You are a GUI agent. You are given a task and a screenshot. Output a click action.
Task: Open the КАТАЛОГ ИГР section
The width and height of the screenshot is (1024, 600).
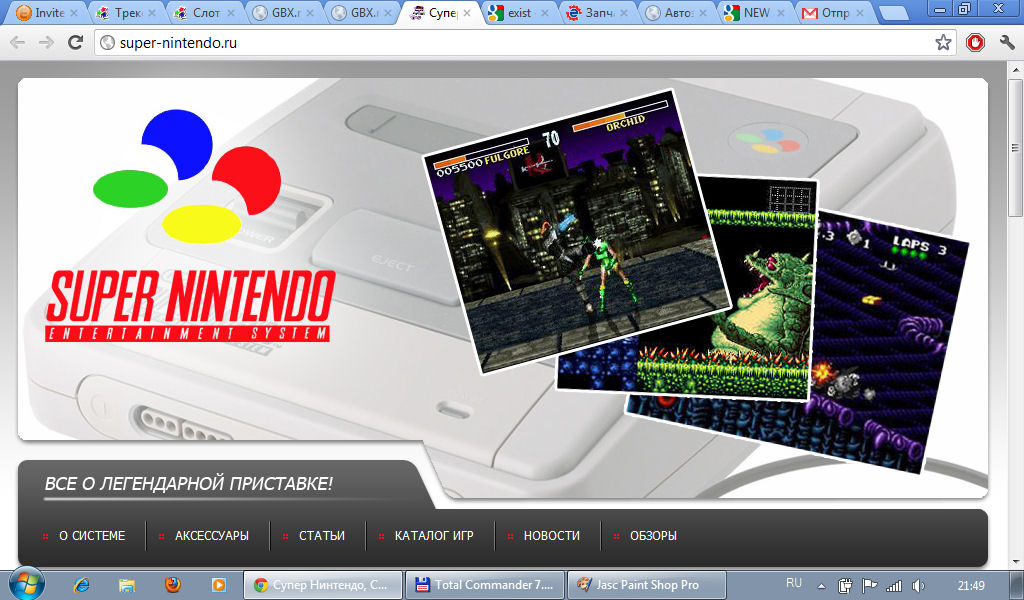coord(434,536)
